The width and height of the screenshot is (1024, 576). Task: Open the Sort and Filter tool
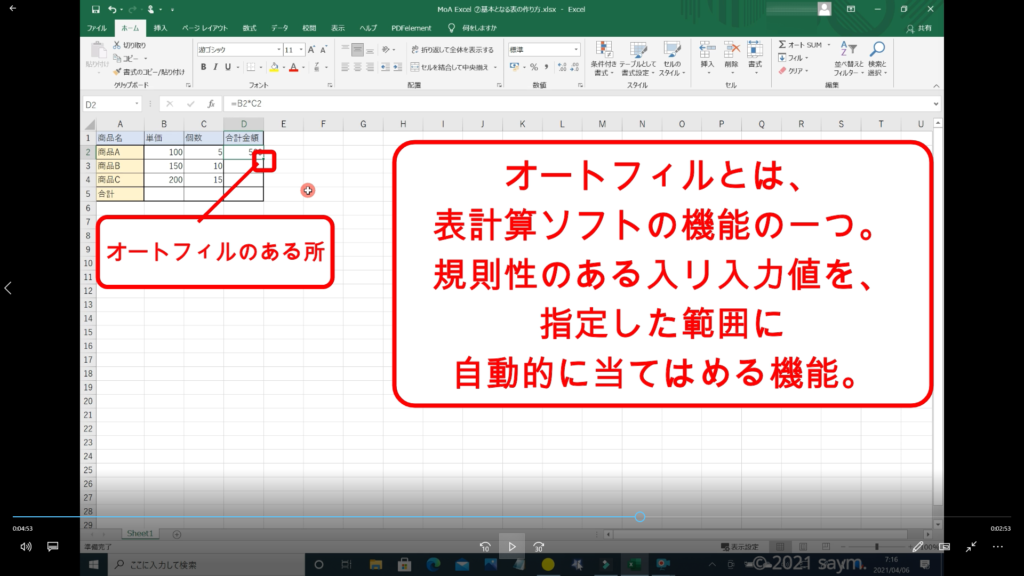click(x=847, y=58)
